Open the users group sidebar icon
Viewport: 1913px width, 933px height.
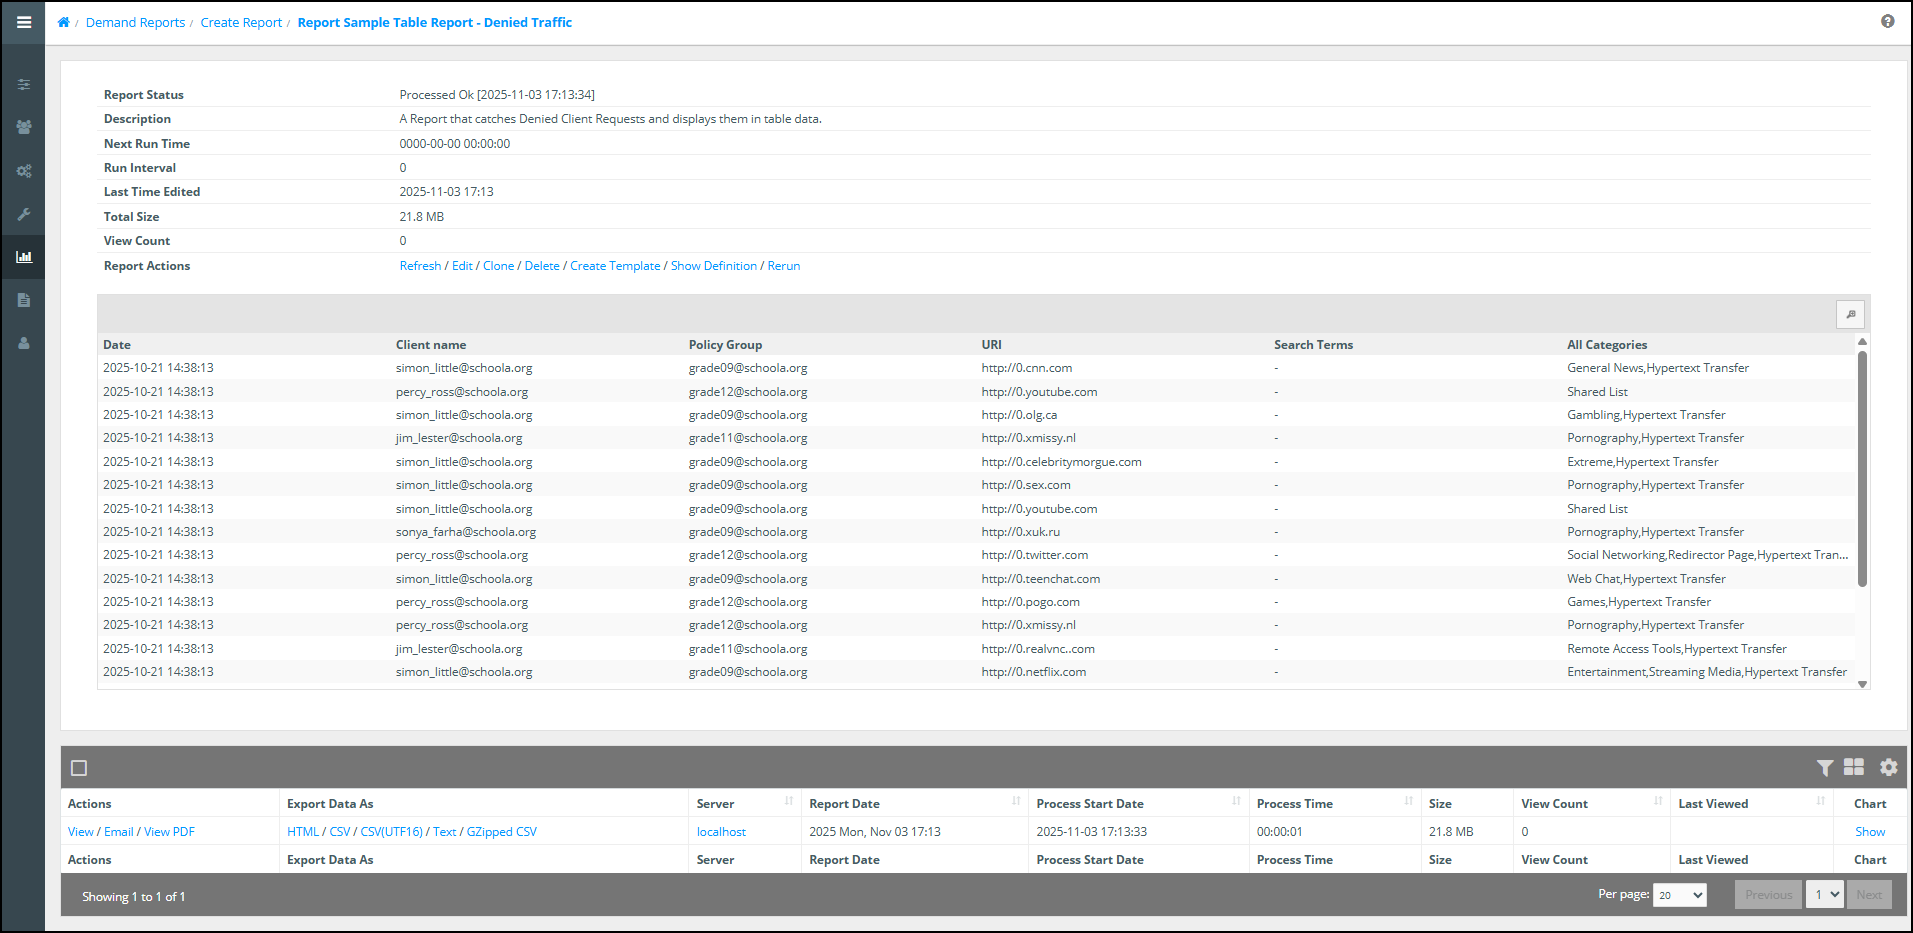24,127
